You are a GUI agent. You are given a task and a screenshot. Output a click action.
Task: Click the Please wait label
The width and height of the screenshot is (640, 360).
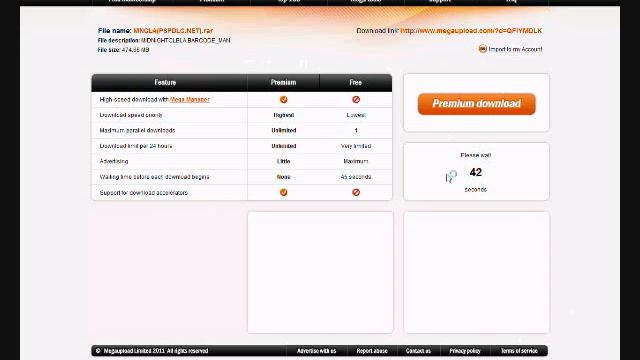click(476, 155)
